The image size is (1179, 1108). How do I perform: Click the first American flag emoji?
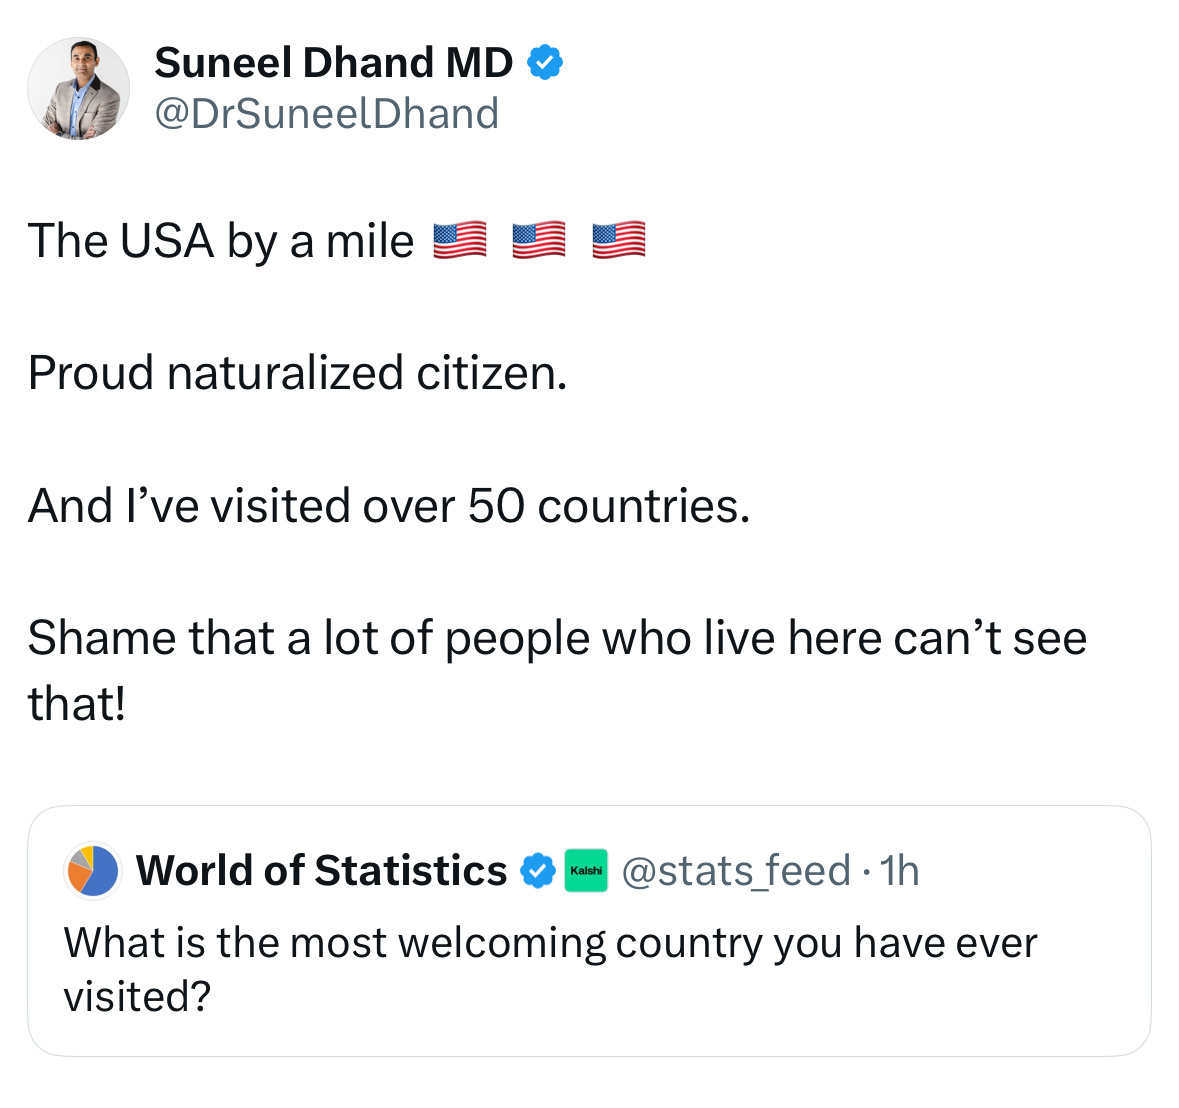[x=459, y=241]
